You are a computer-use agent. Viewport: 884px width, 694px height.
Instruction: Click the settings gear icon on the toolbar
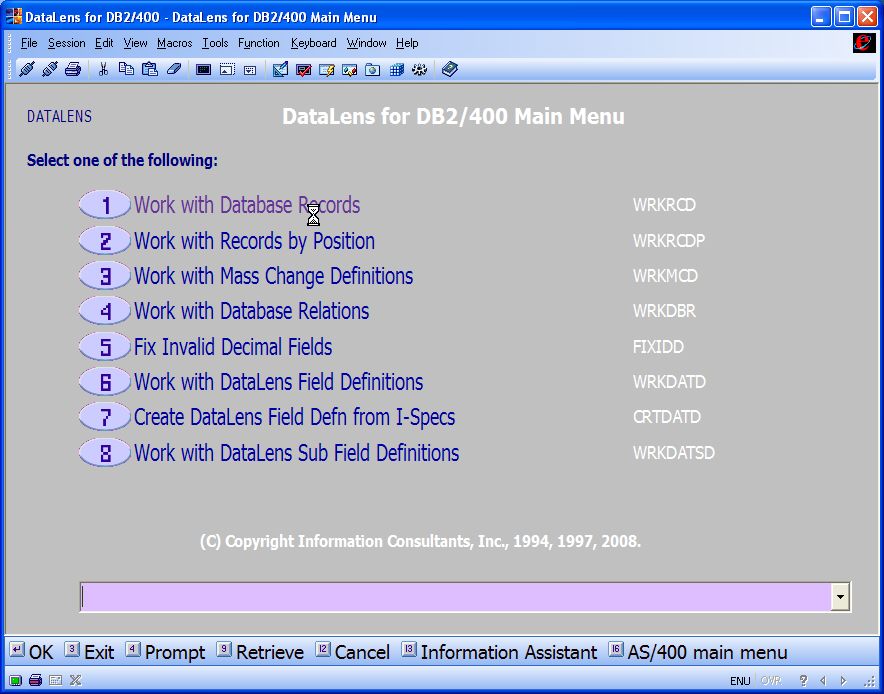point(419,69)
